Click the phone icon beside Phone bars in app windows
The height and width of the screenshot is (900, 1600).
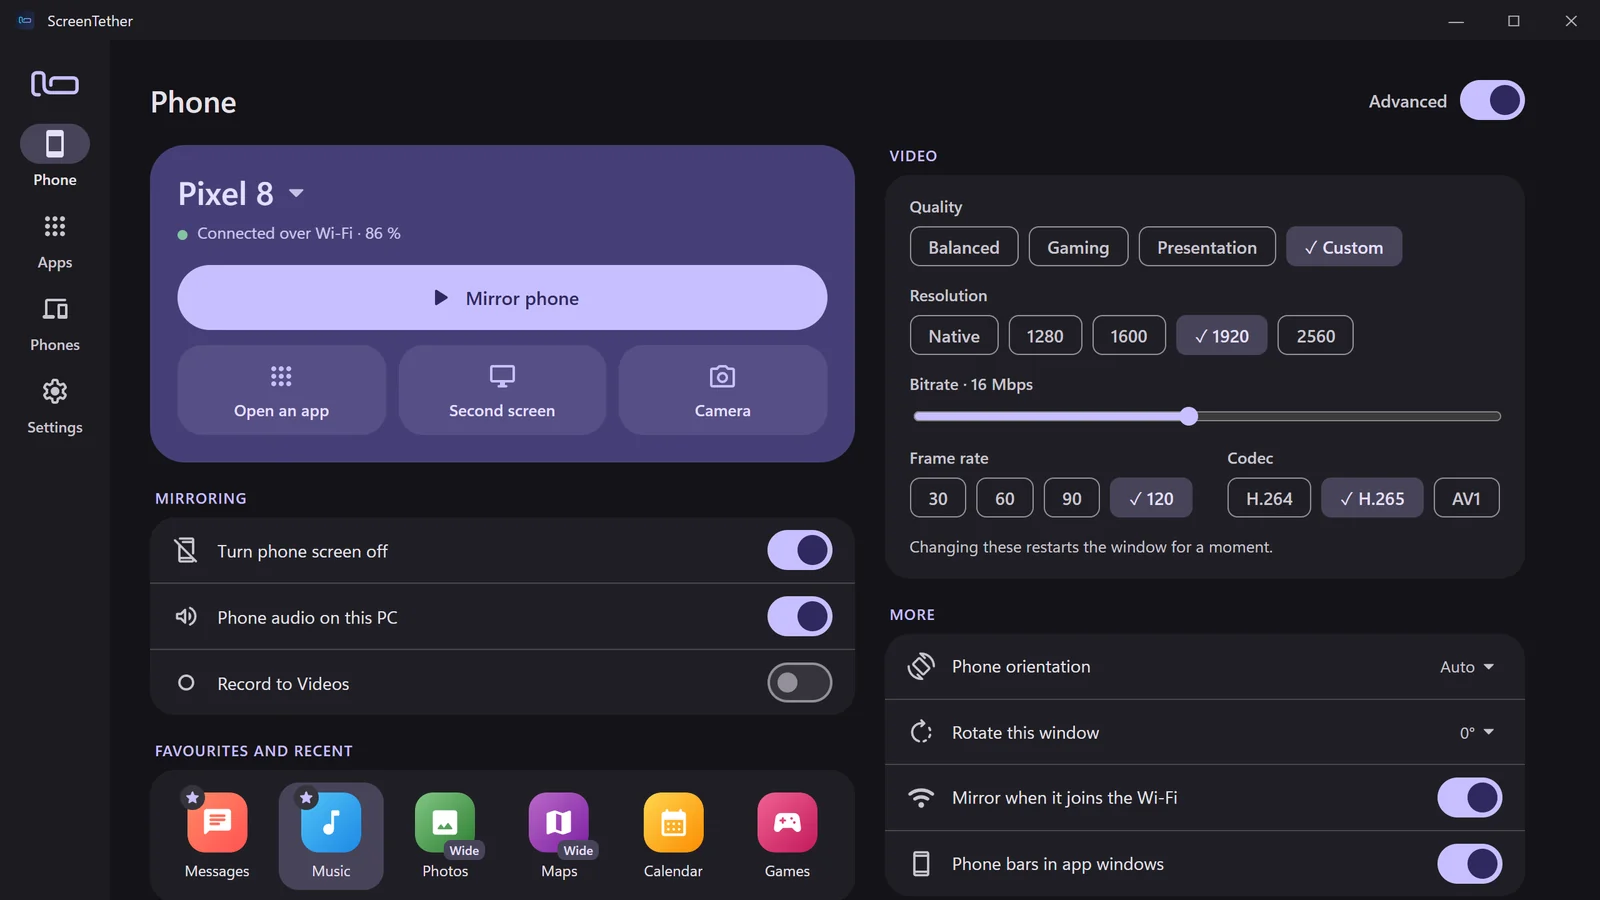point(921,864)
